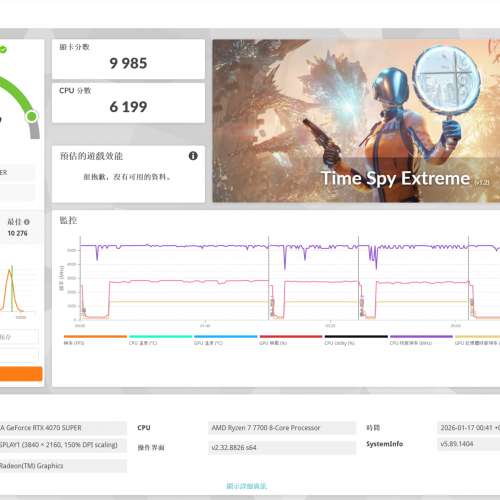This screenshot has width=500, height=500.
Task: Toggle the red GPU load legend series
Action: click(x=291, y=340)
